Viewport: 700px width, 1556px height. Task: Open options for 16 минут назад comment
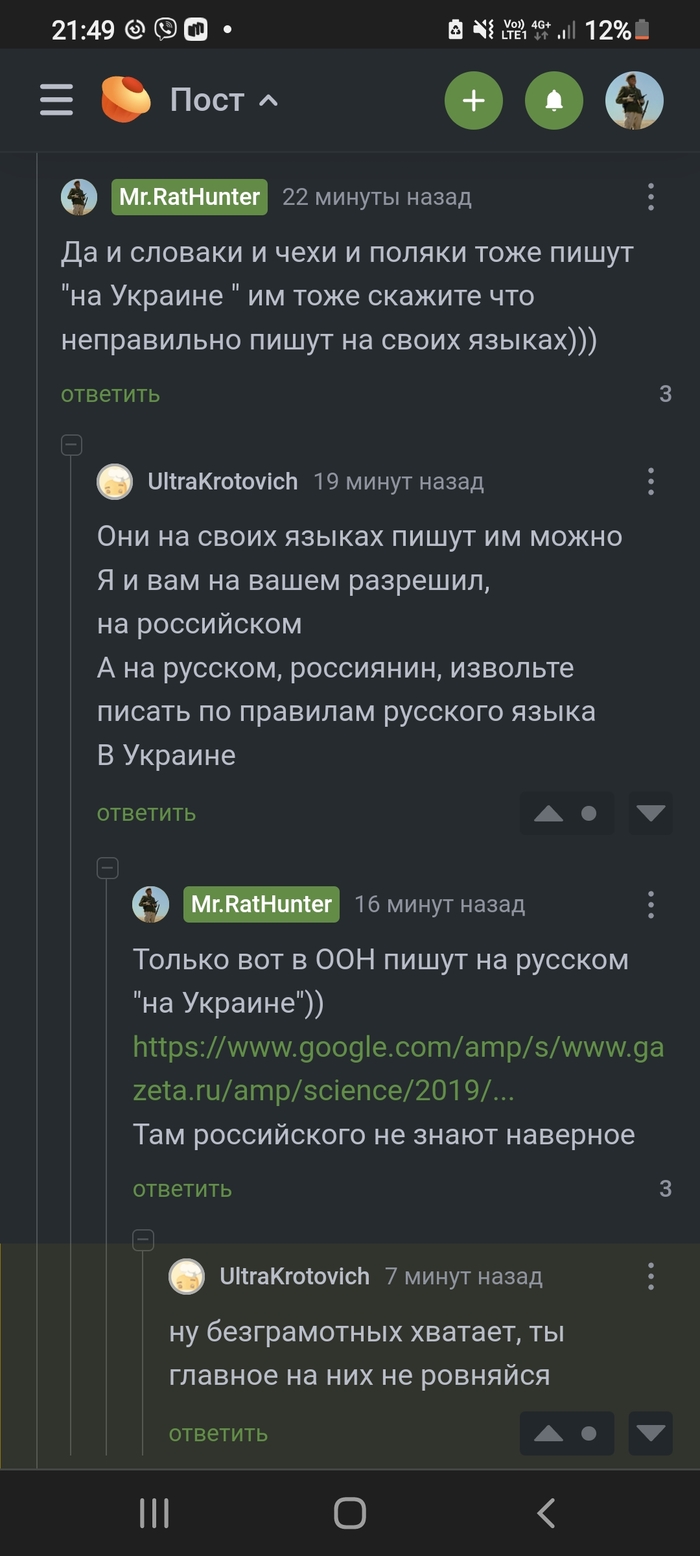[x=651, y=905]
